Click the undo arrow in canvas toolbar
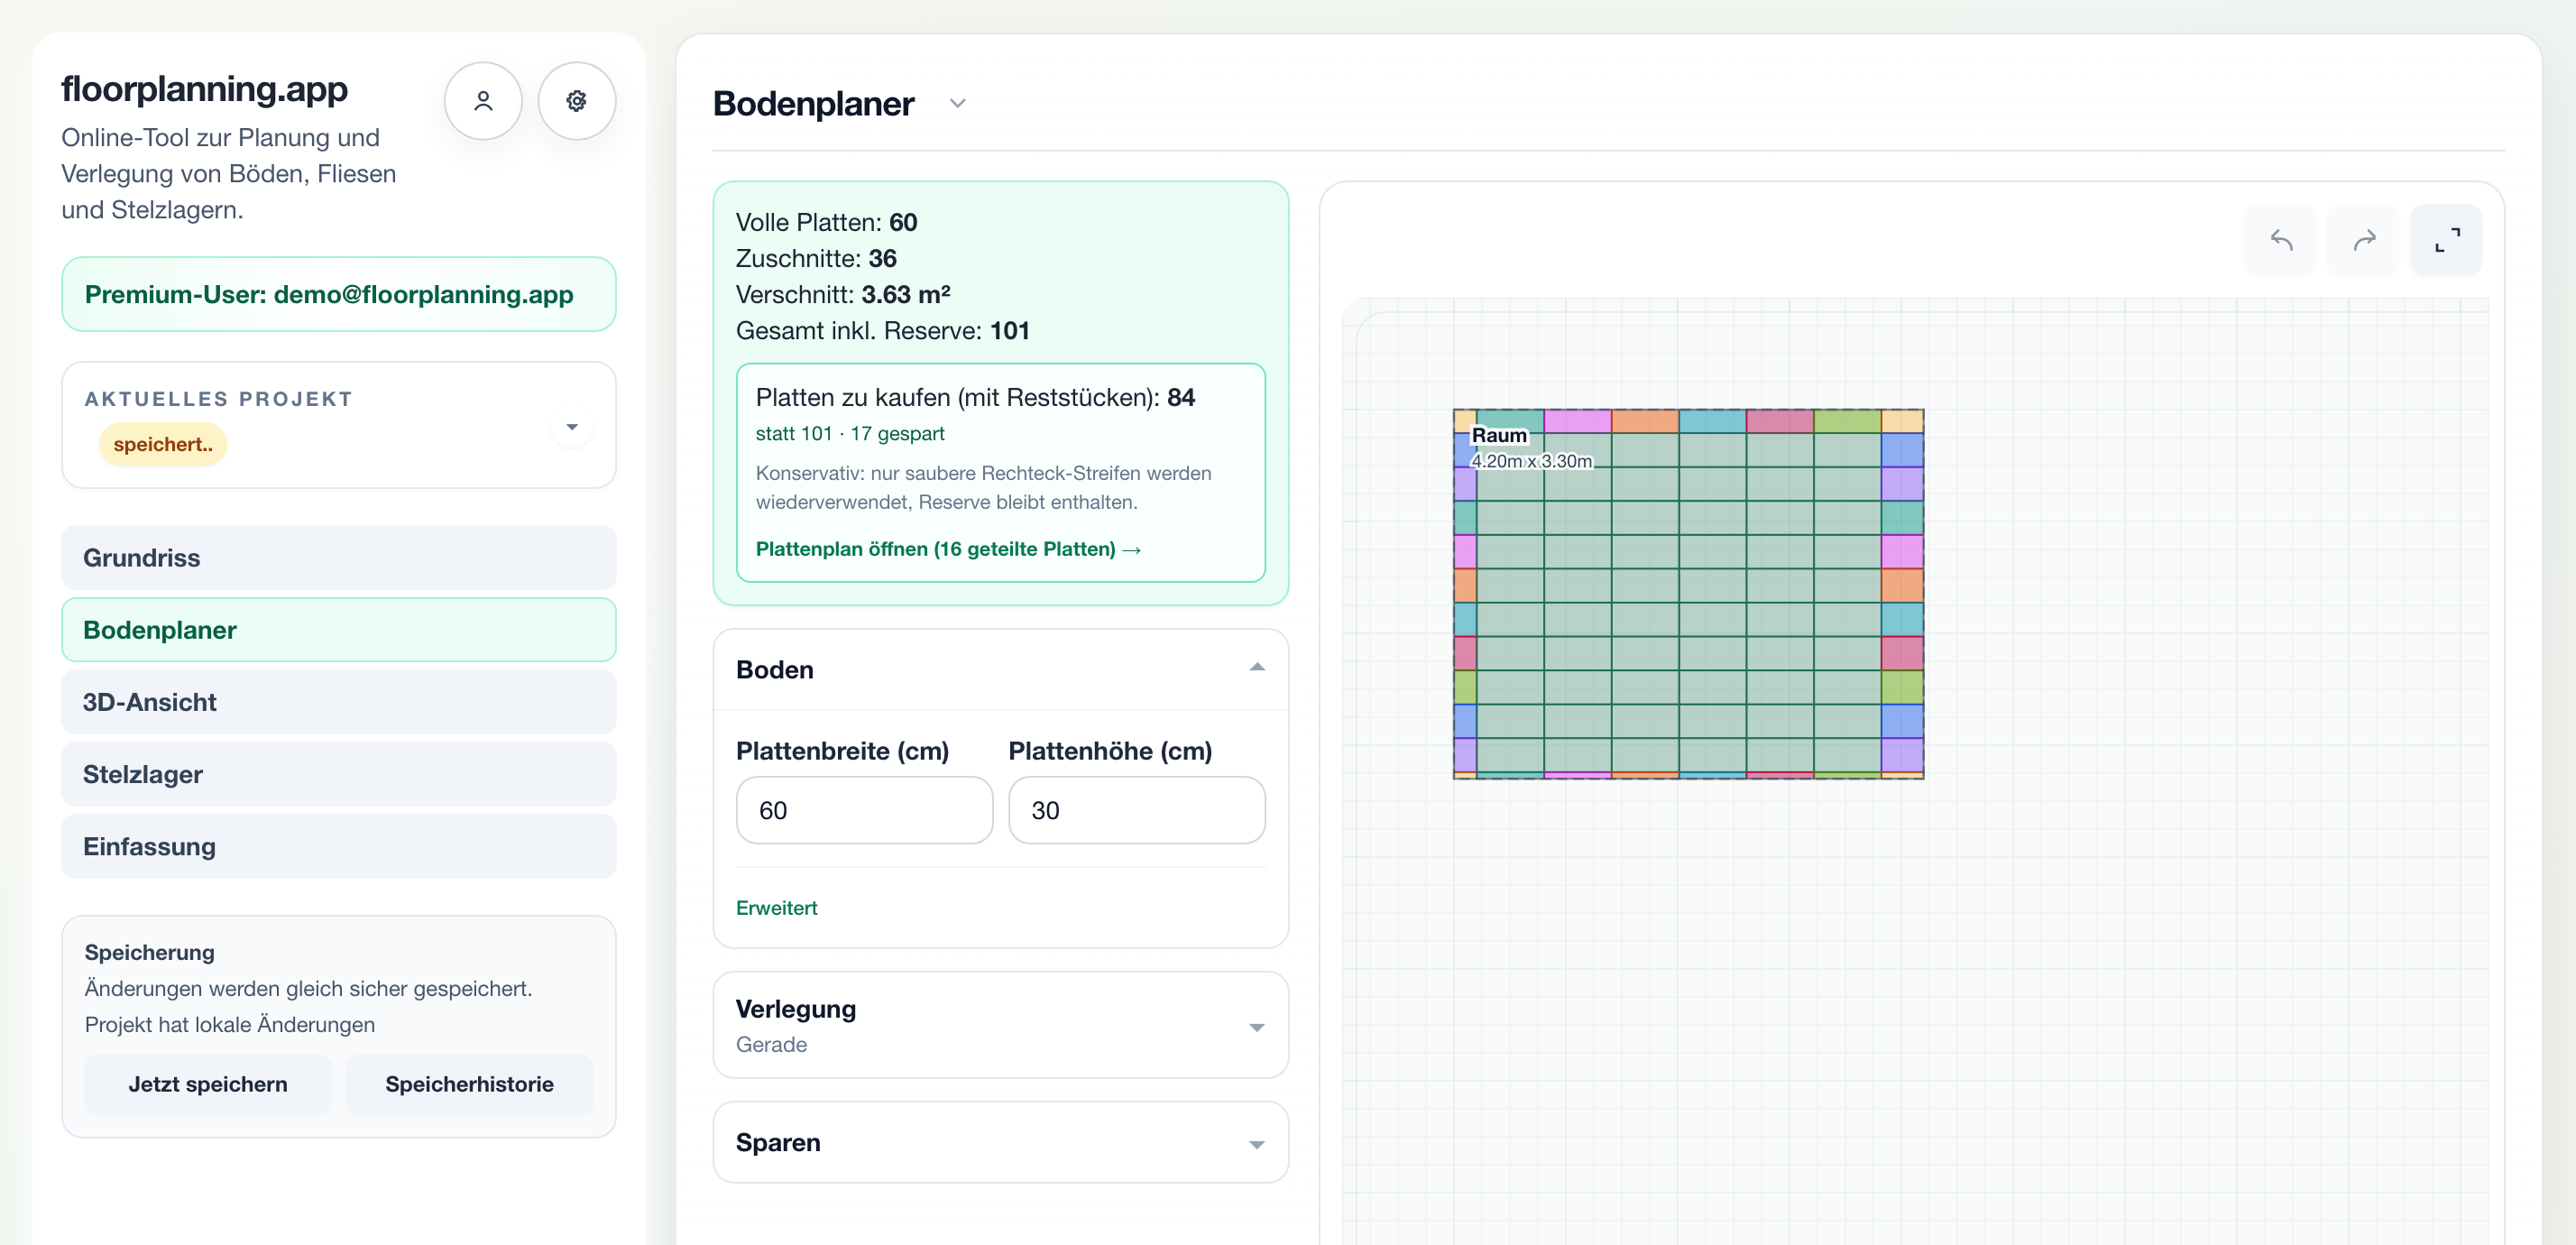This screenshot has width=2576, height=1245. click(x=2280, y=240)
